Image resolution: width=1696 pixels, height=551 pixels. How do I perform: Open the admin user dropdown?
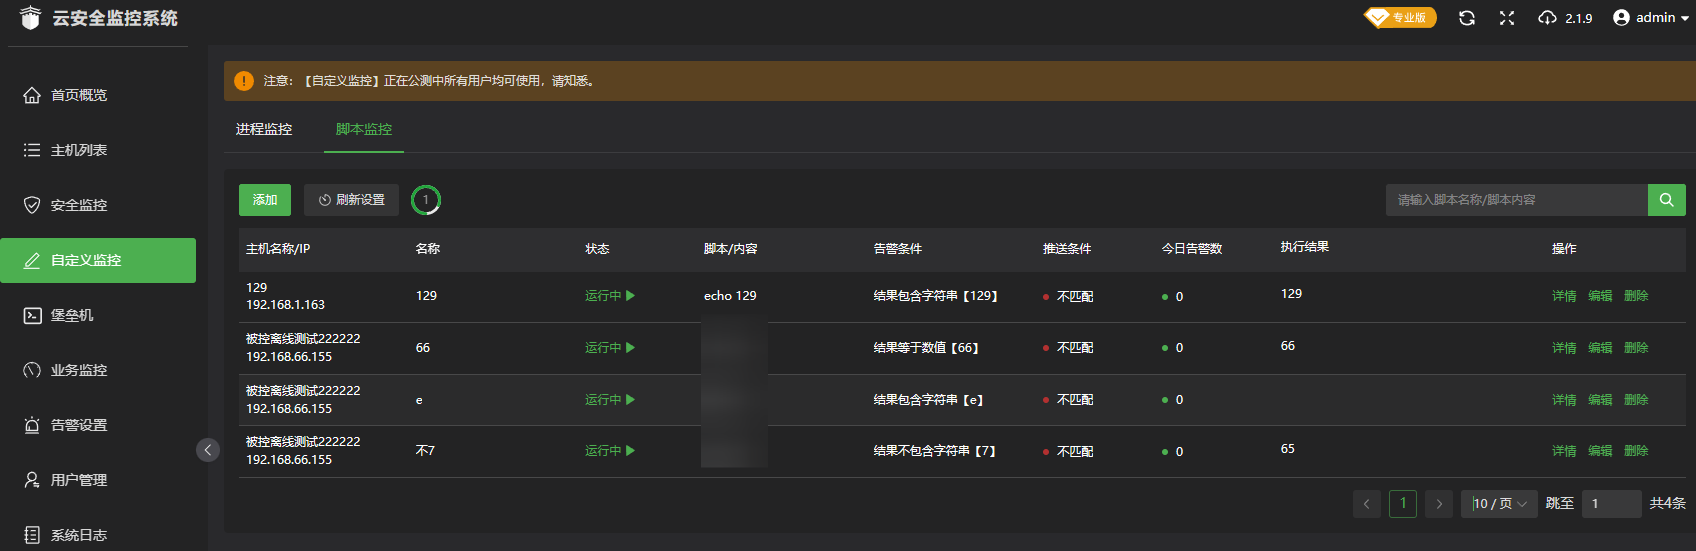point(1651,18)
